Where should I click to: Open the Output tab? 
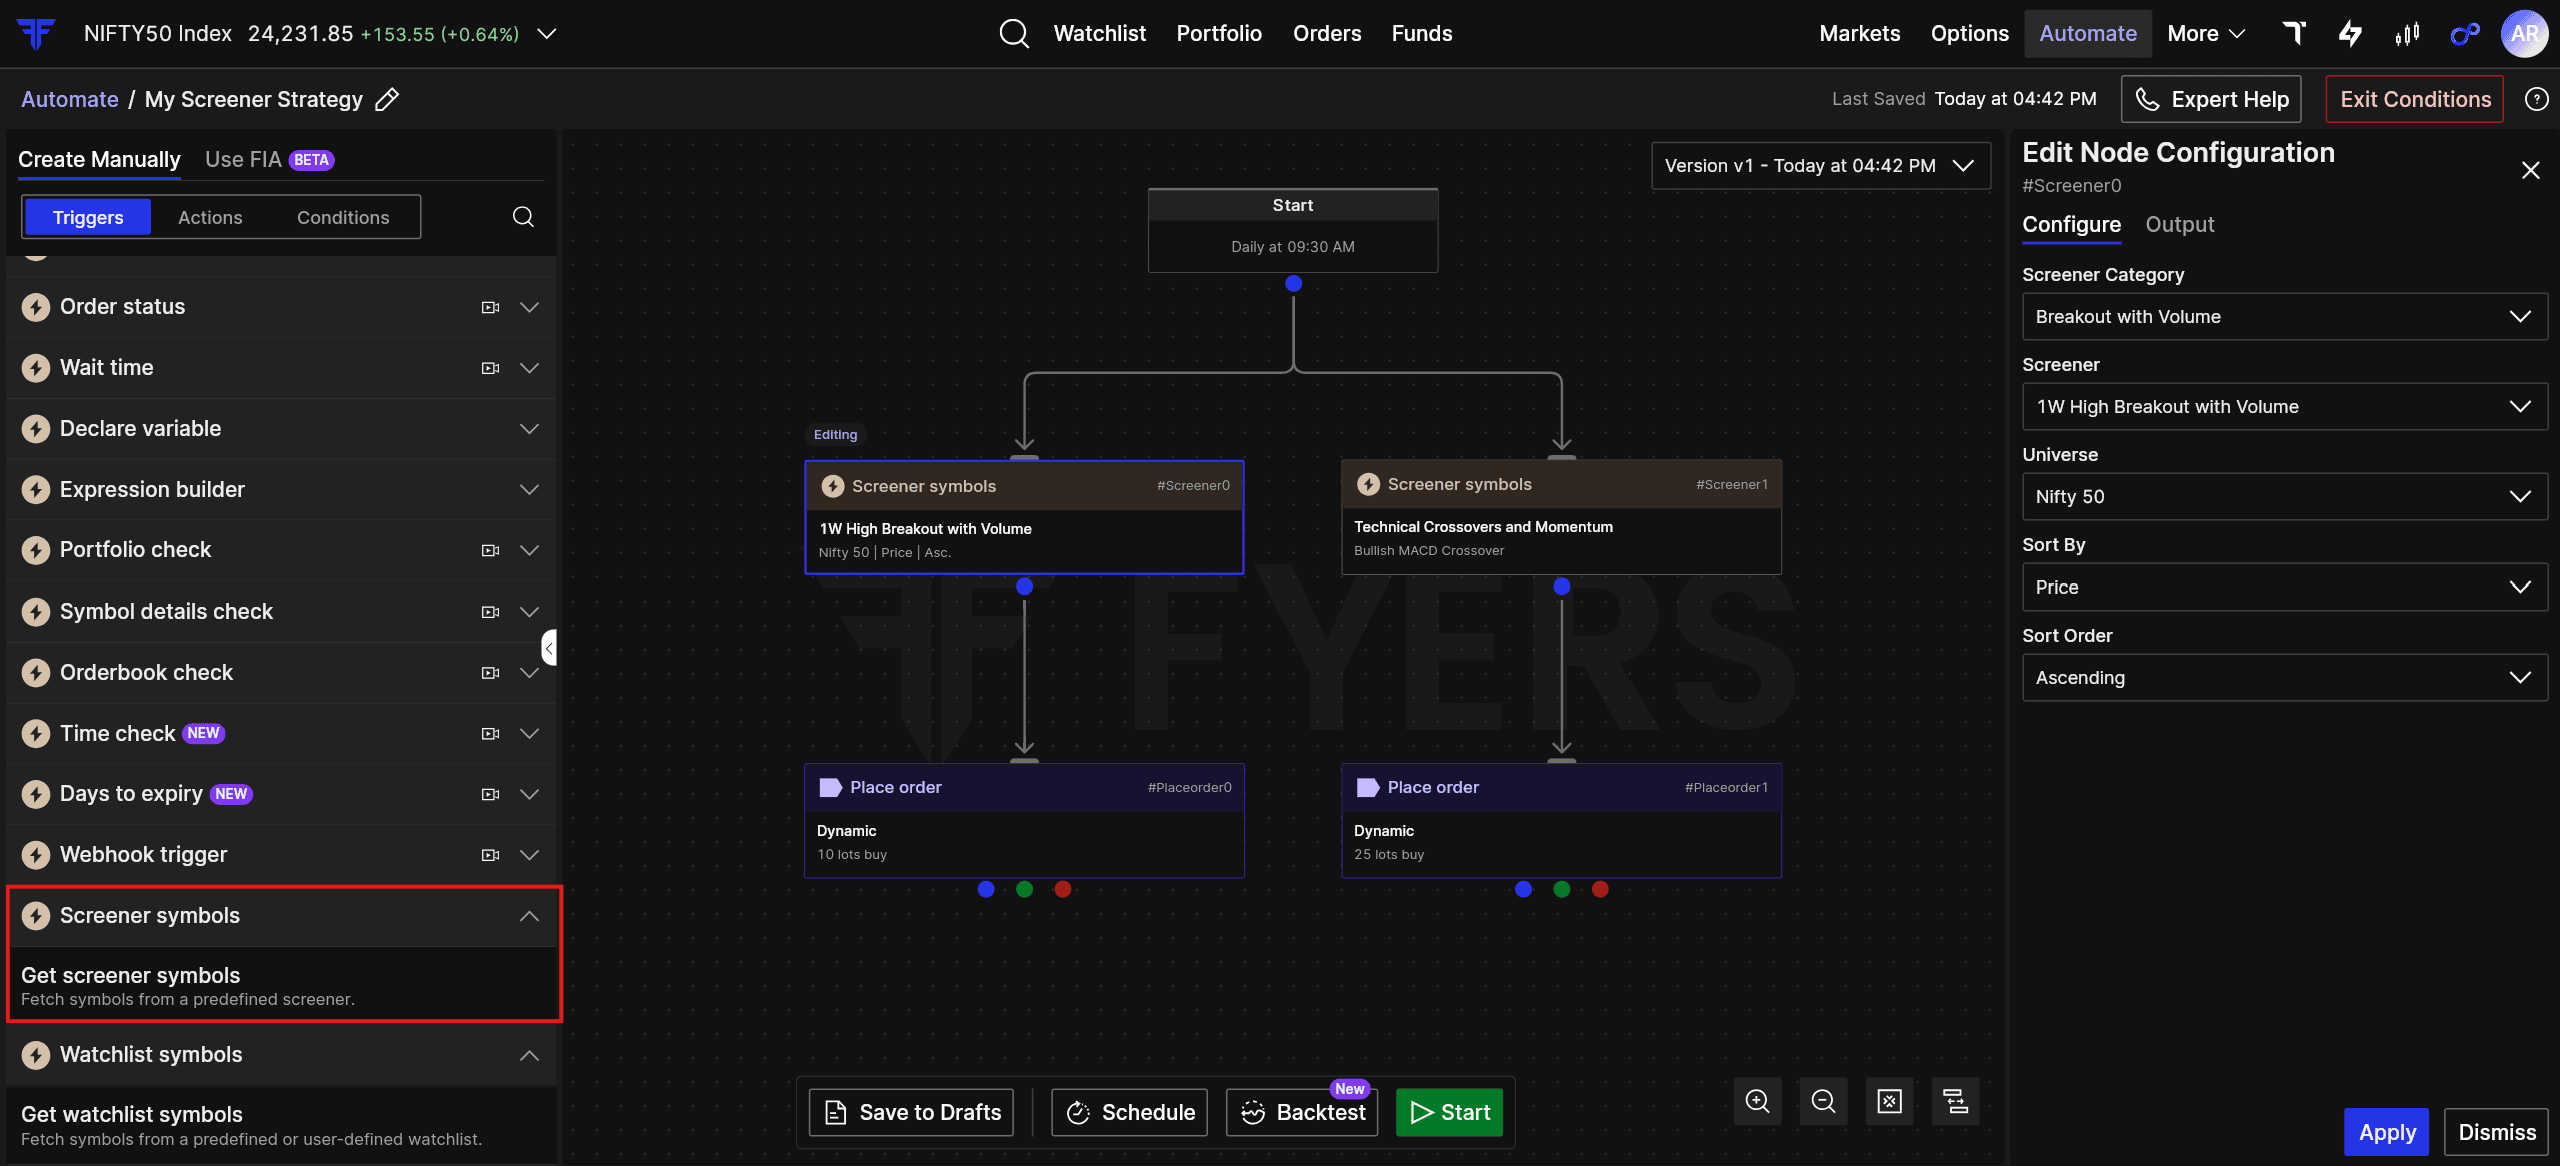pyautogui.click(x=2180, y=225)
